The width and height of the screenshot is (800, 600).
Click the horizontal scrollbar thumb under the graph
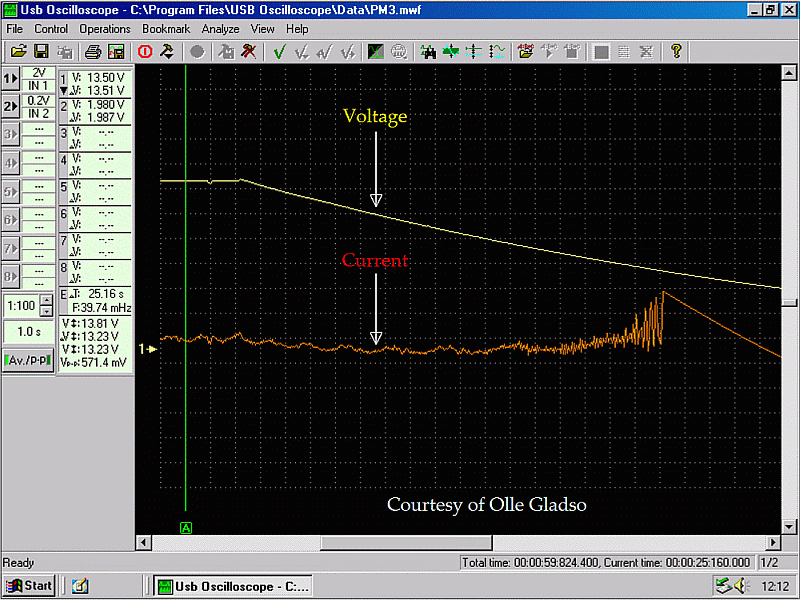(x=406, y=542)
